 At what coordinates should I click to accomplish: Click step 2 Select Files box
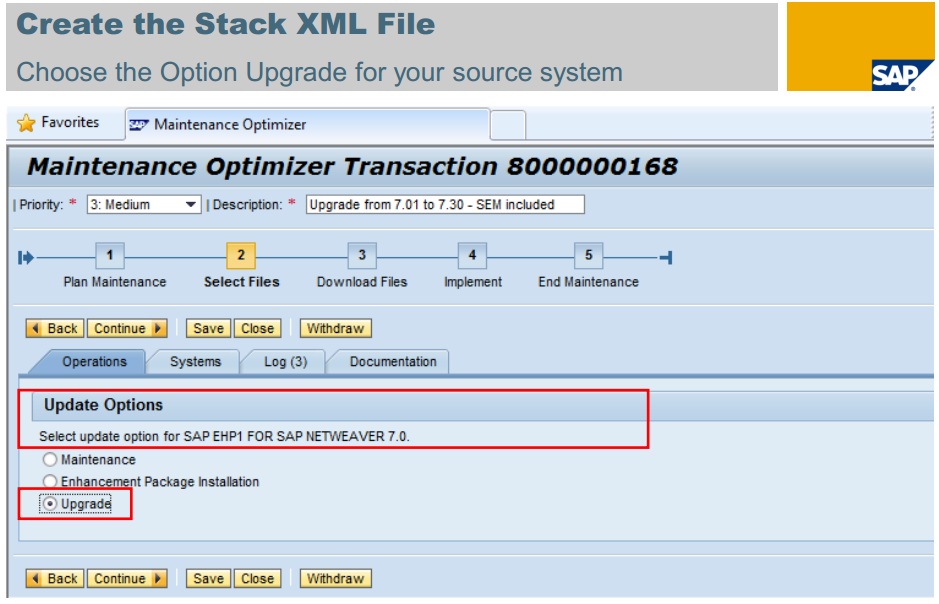(241, 255)
